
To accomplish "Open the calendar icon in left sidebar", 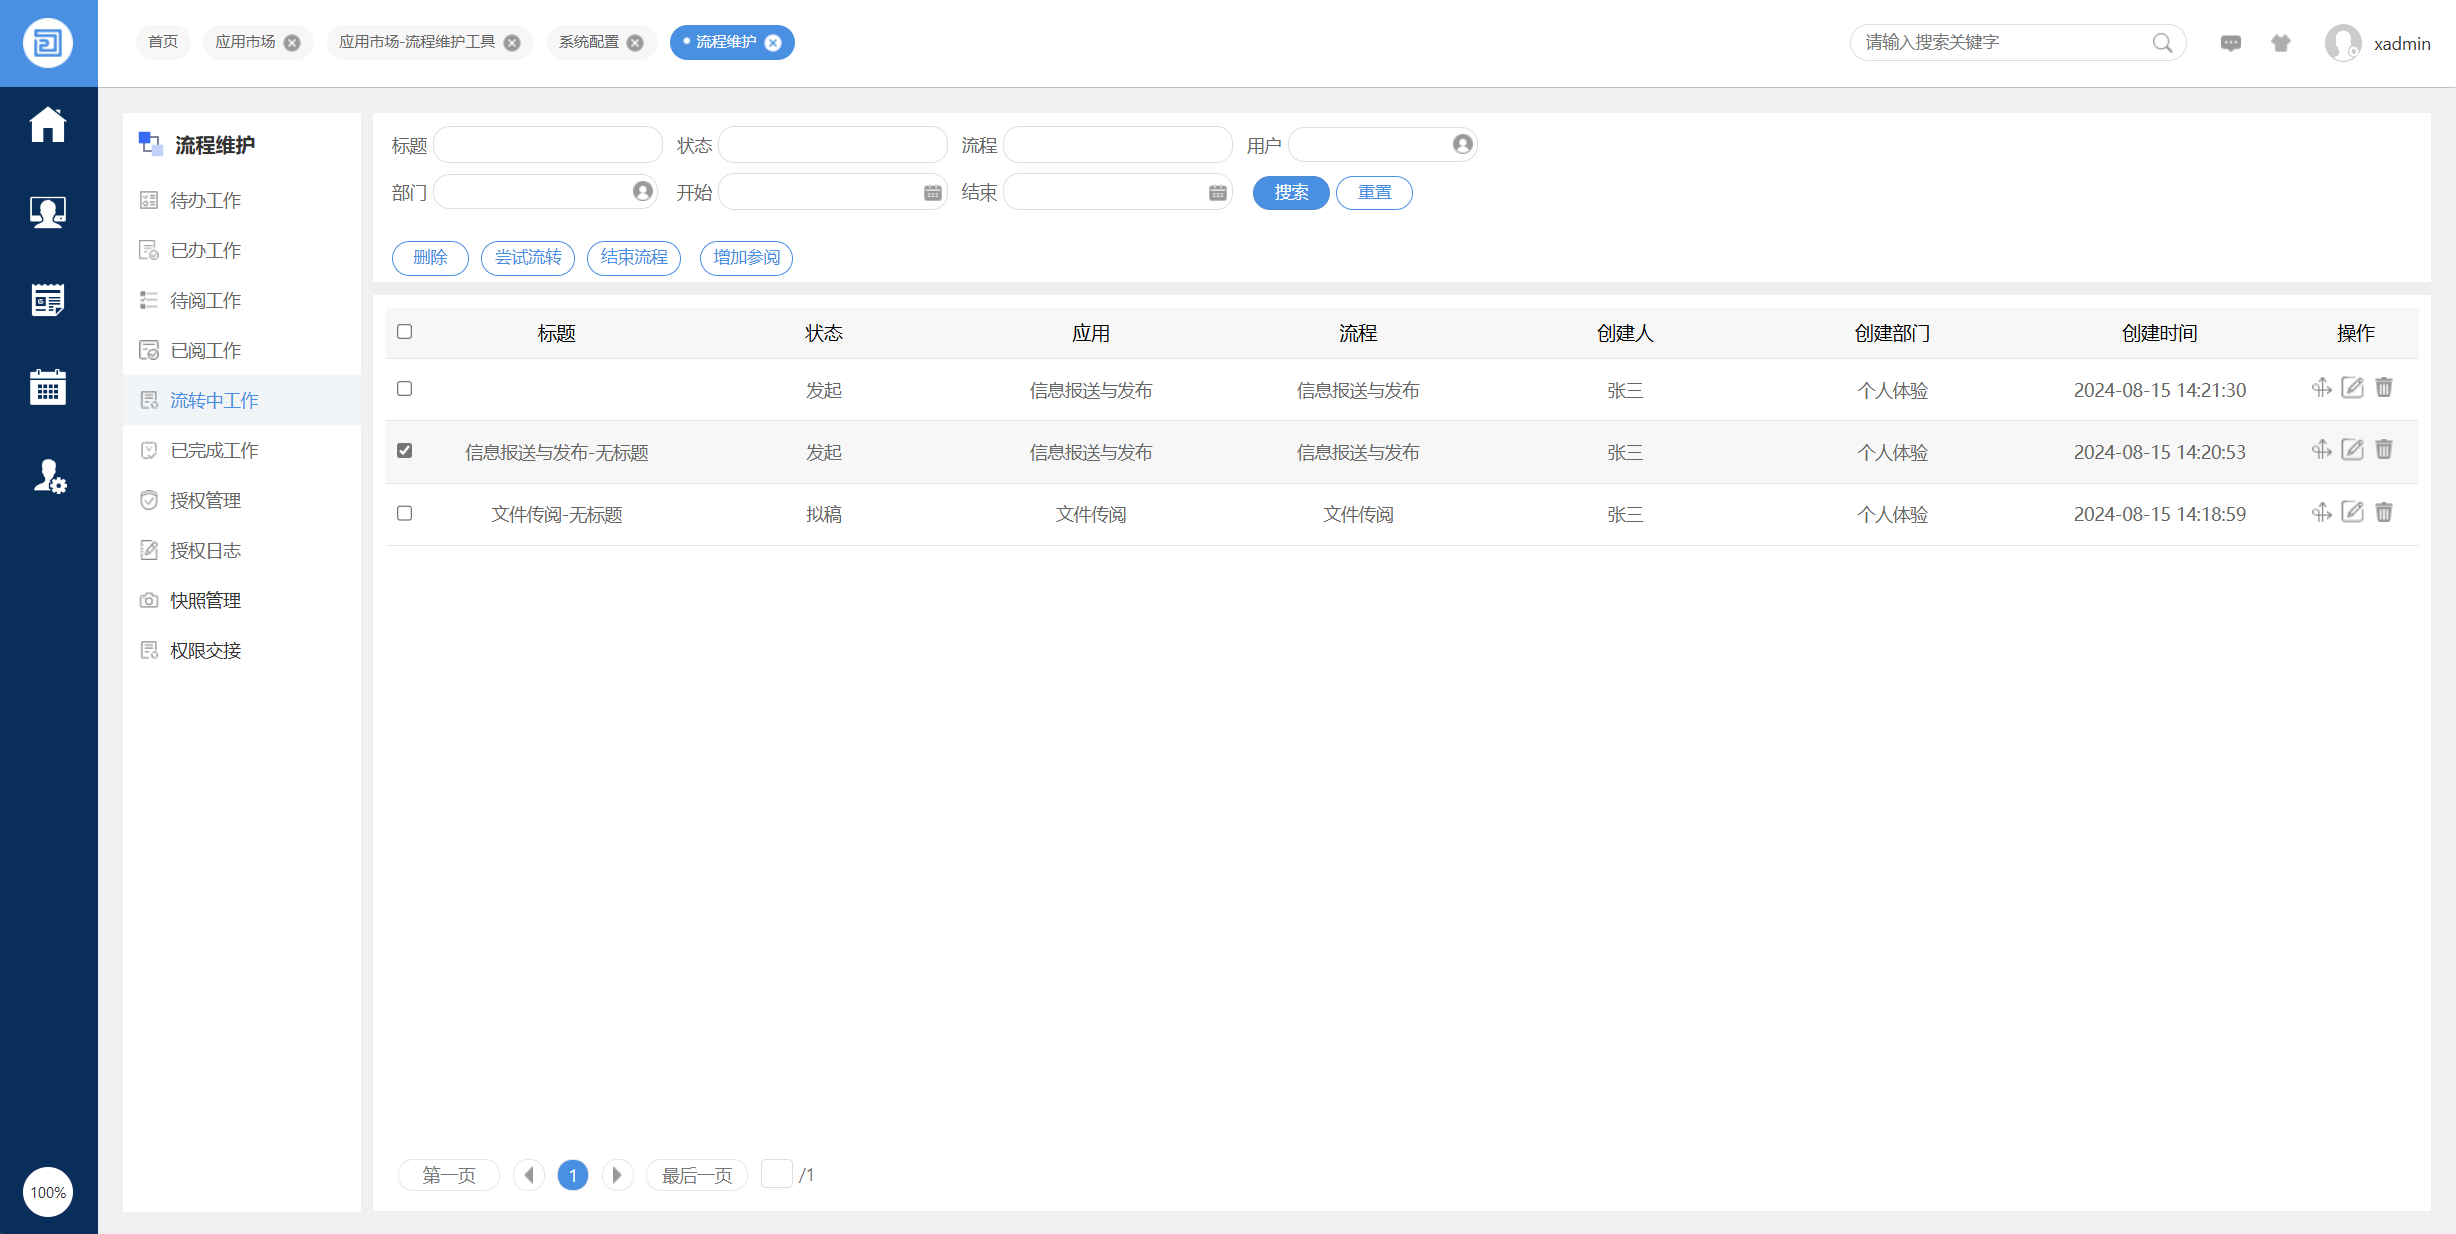I will click(47, 387).
